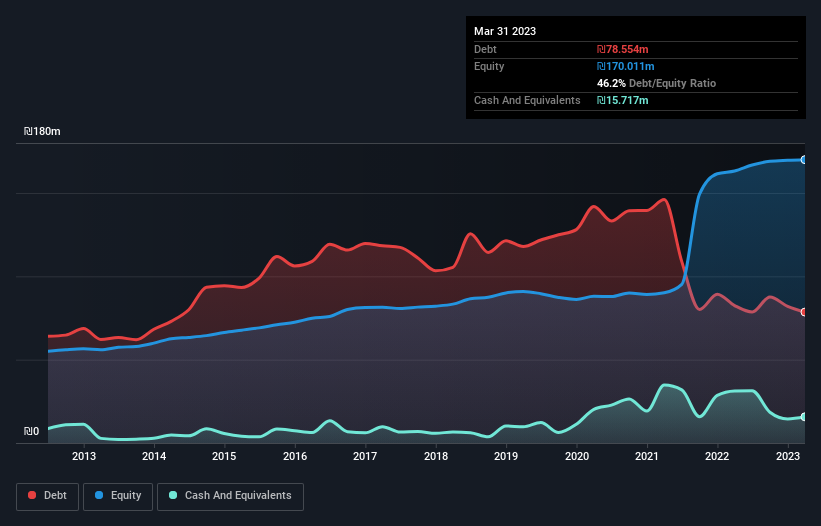Screen dimensions: 821x526
Task: Click the blue Equity legend dot
Action: [99, 495]
